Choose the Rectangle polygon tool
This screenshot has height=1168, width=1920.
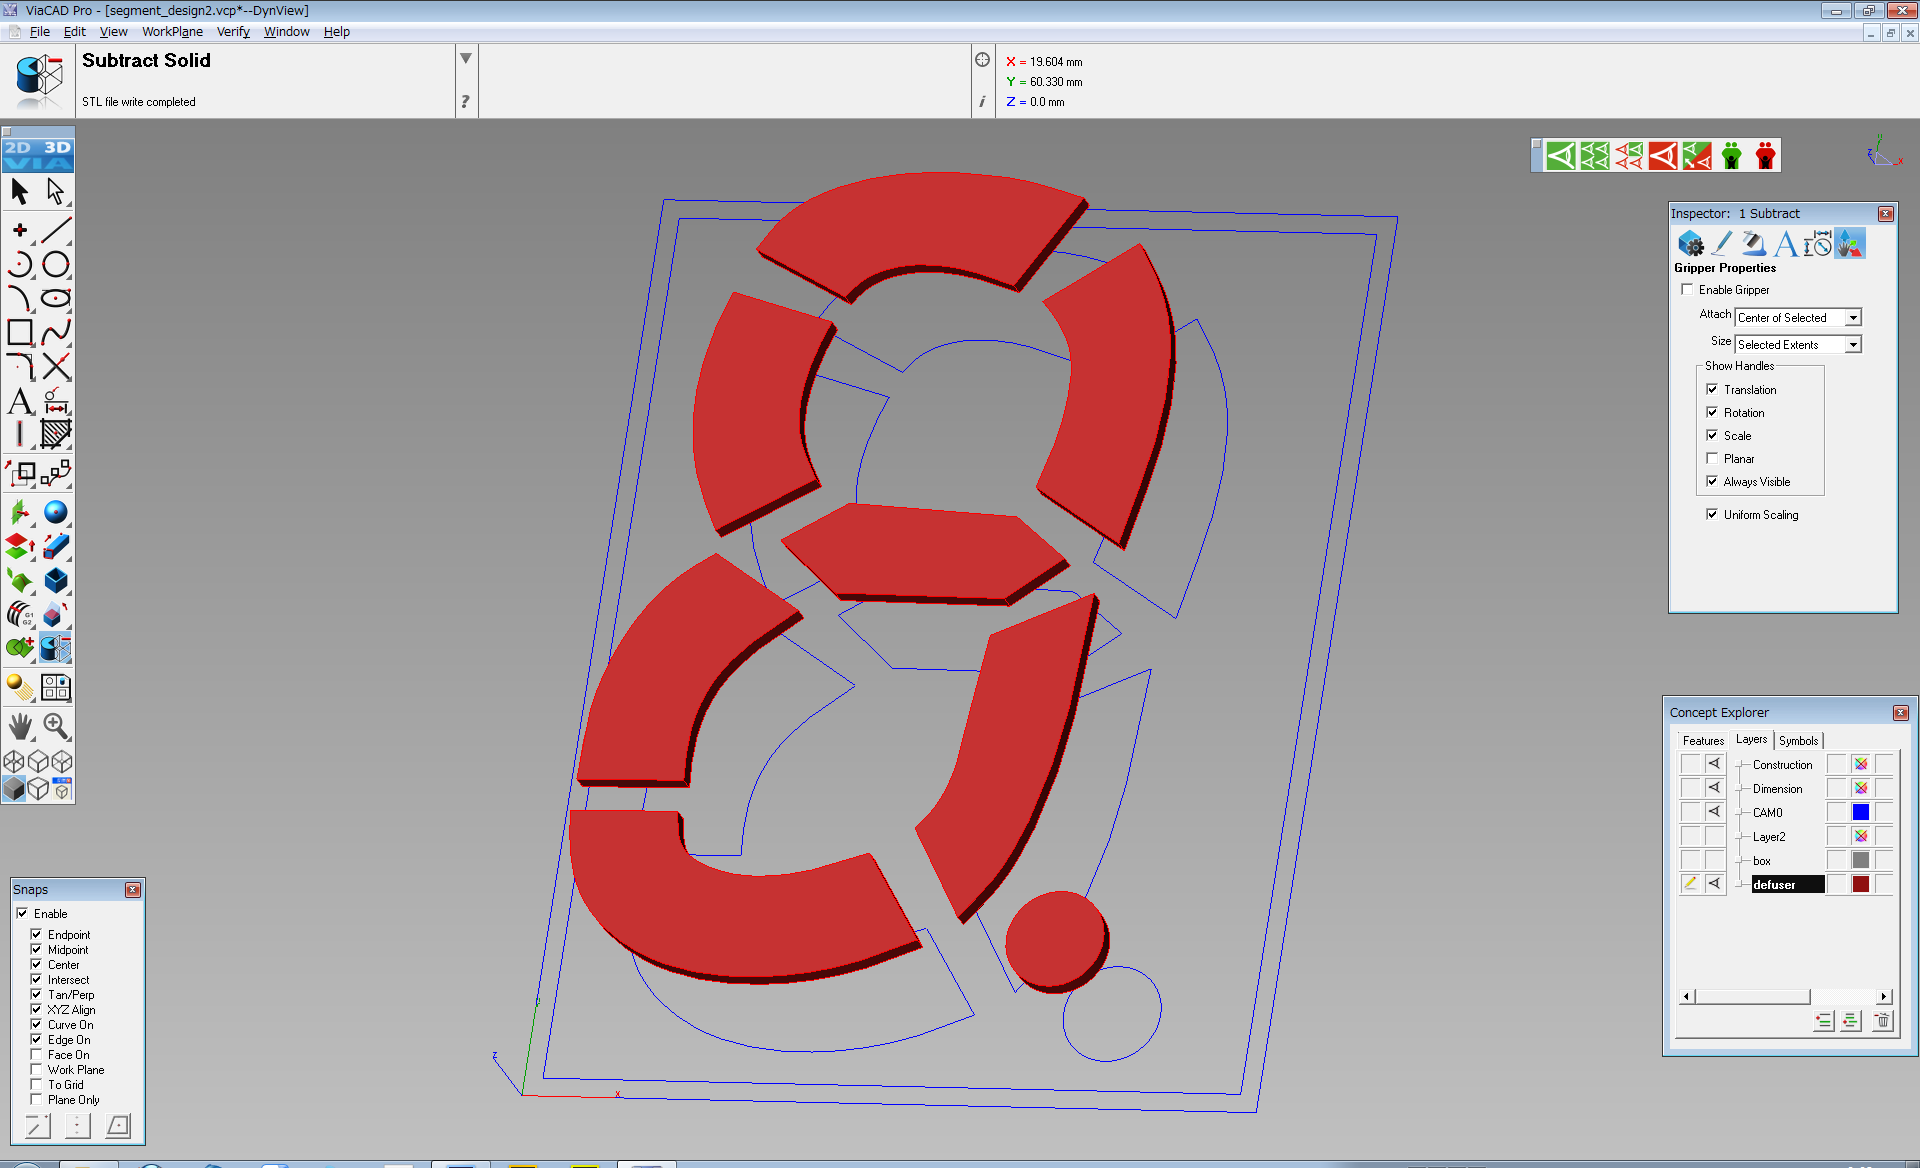coord(20,332)
